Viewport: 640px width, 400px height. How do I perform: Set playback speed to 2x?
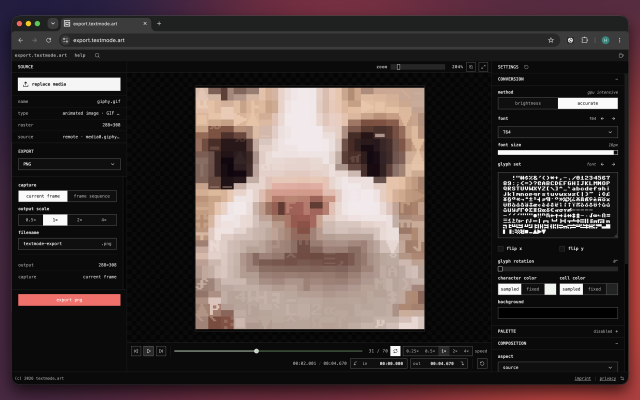tap(455, 351)
